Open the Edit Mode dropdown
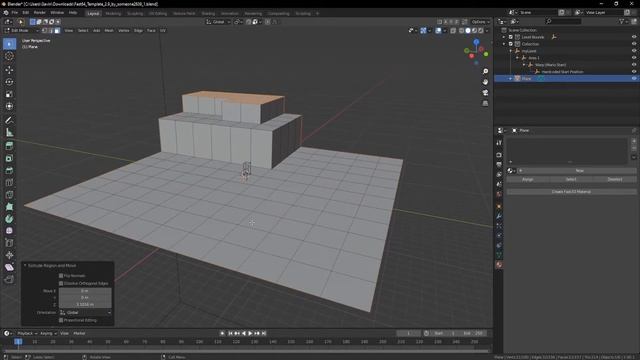This screenshot has width=640, height=360. [x=21, y=31]
